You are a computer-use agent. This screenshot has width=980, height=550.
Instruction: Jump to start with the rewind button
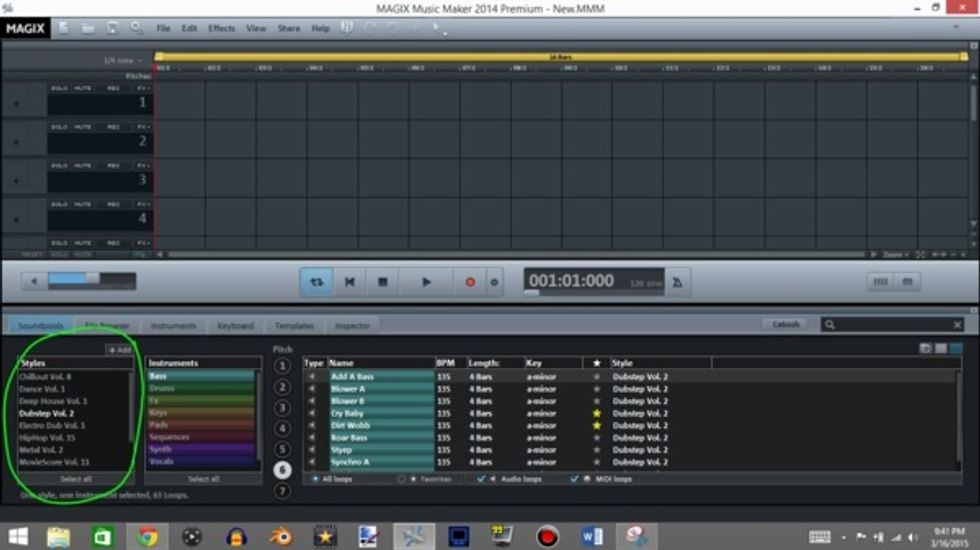pos(349,282)
